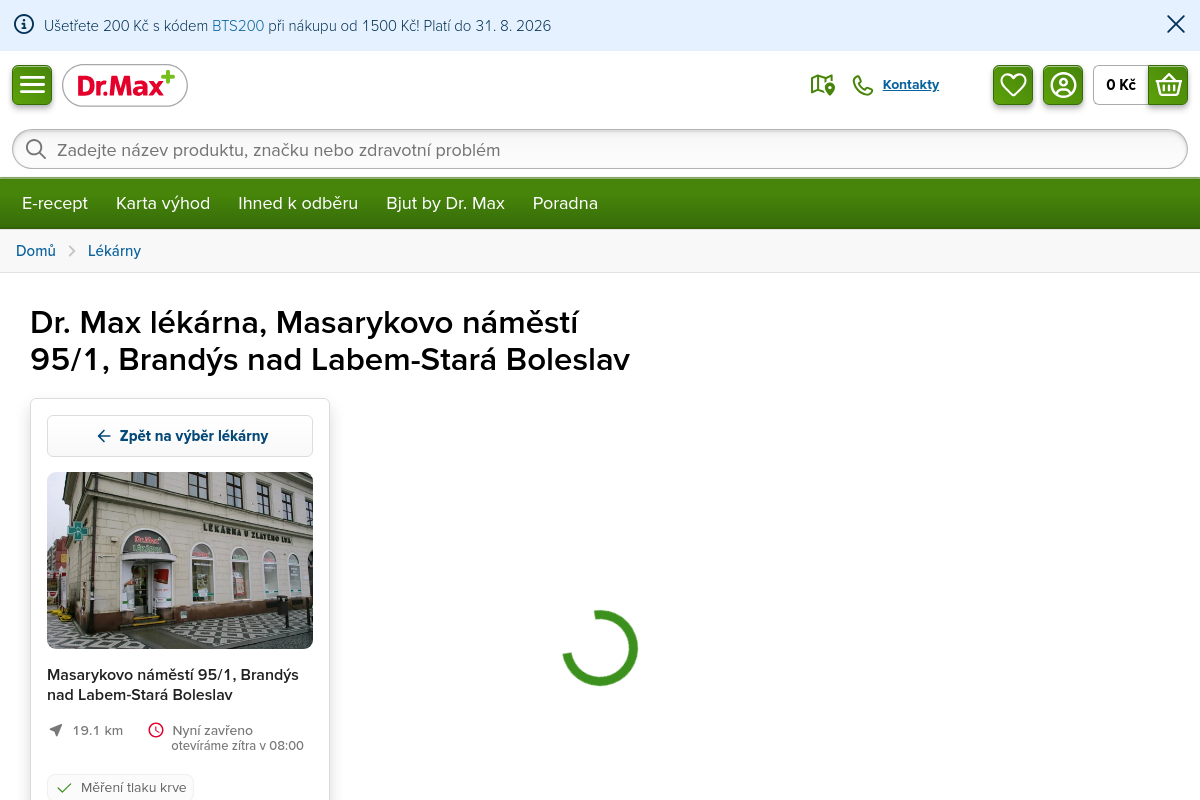Open the pharmacy map locator icon
The height and width of the screenshot is (800, 1200).
click(x=822, y=85)
